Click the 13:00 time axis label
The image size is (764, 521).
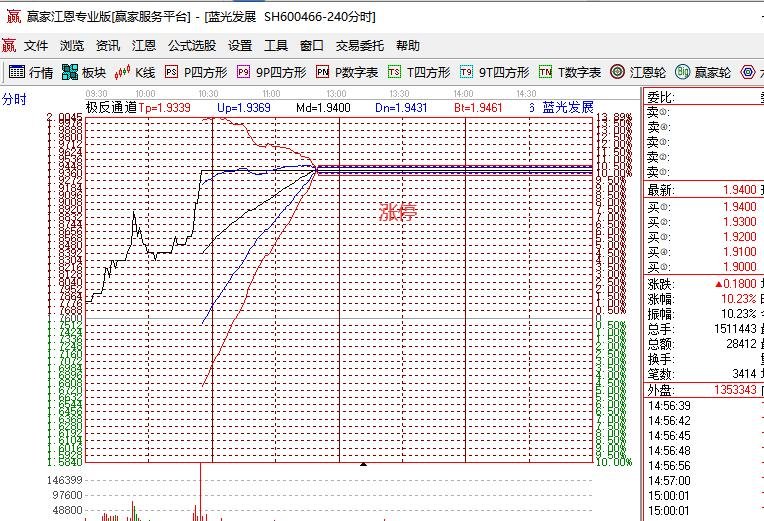click(x=336, y=94)
